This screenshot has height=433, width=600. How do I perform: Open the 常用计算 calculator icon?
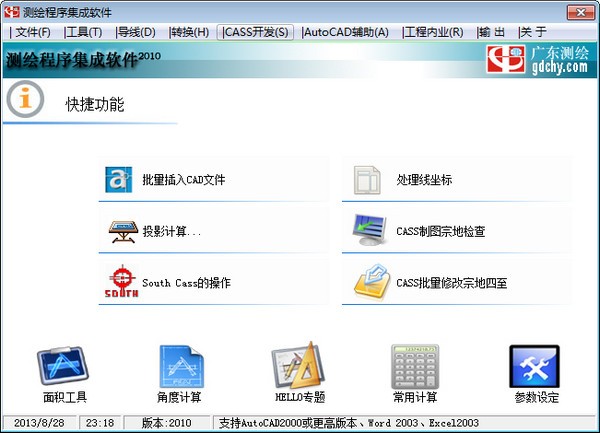(x=415, y=366)
